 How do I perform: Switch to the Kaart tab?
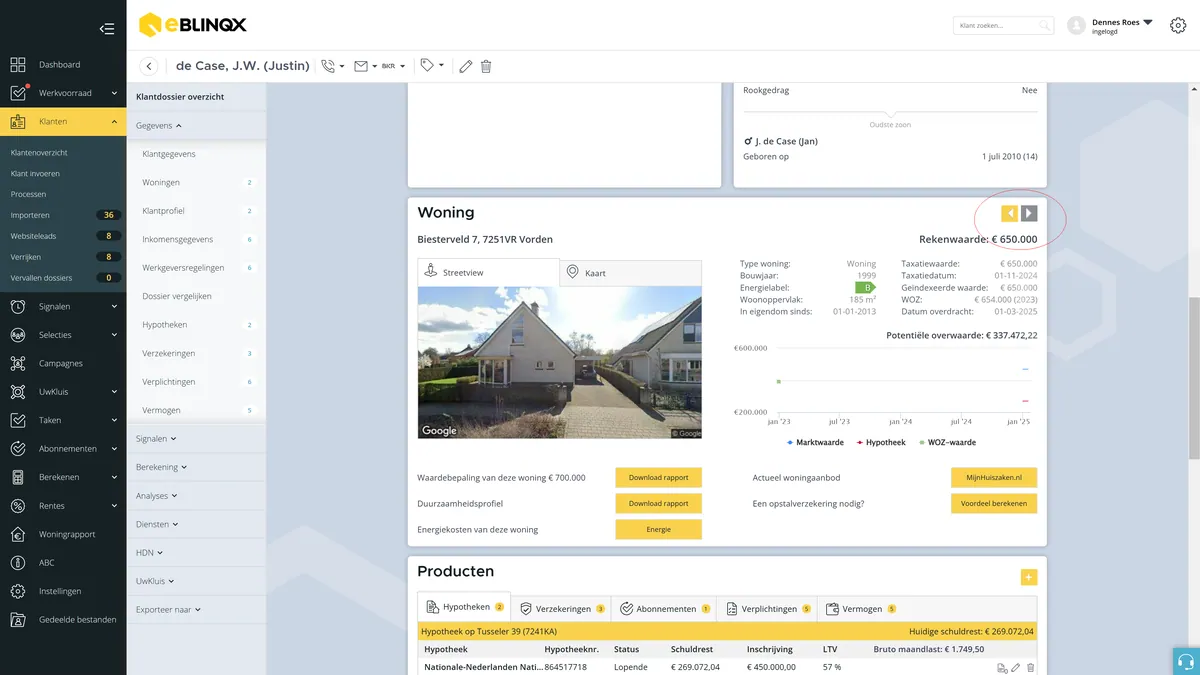630,273
